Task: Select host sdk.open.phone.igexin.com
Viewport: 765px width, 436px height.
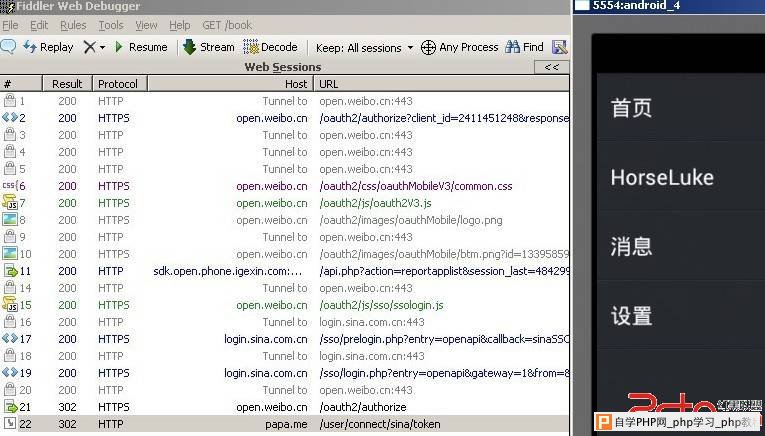Action: (228, 271)
